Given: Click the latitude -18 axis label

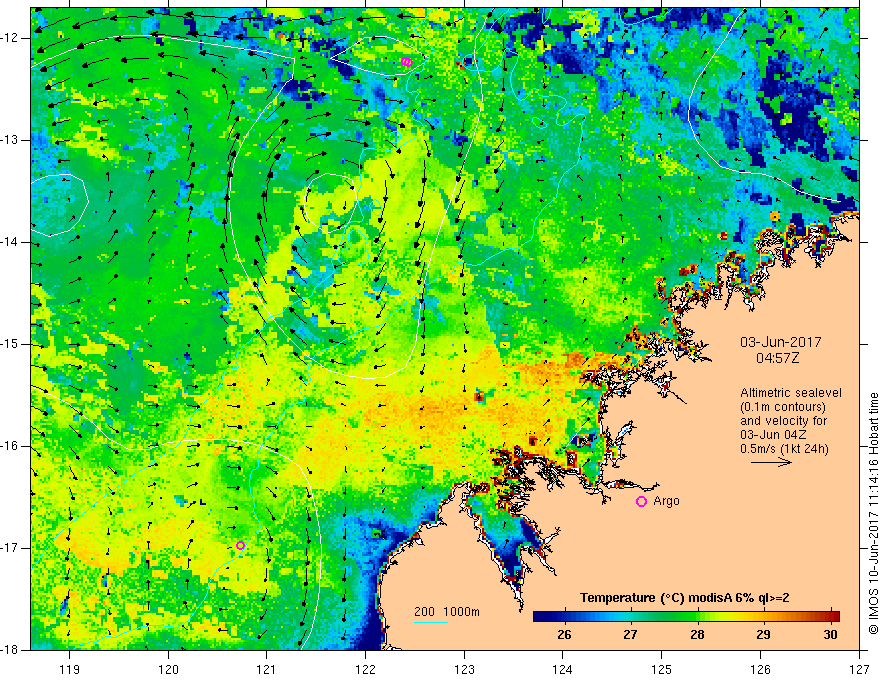Looking at the screenshot, I should [x=11, y=650].
